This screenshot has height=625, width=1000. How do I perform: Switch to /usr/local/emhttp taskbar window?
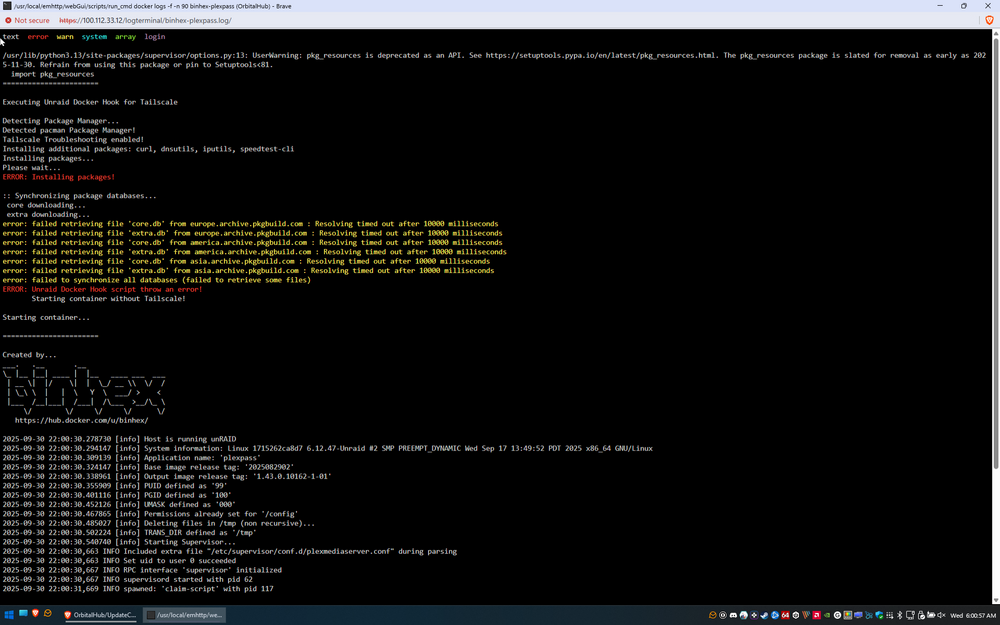coord(184,615)
